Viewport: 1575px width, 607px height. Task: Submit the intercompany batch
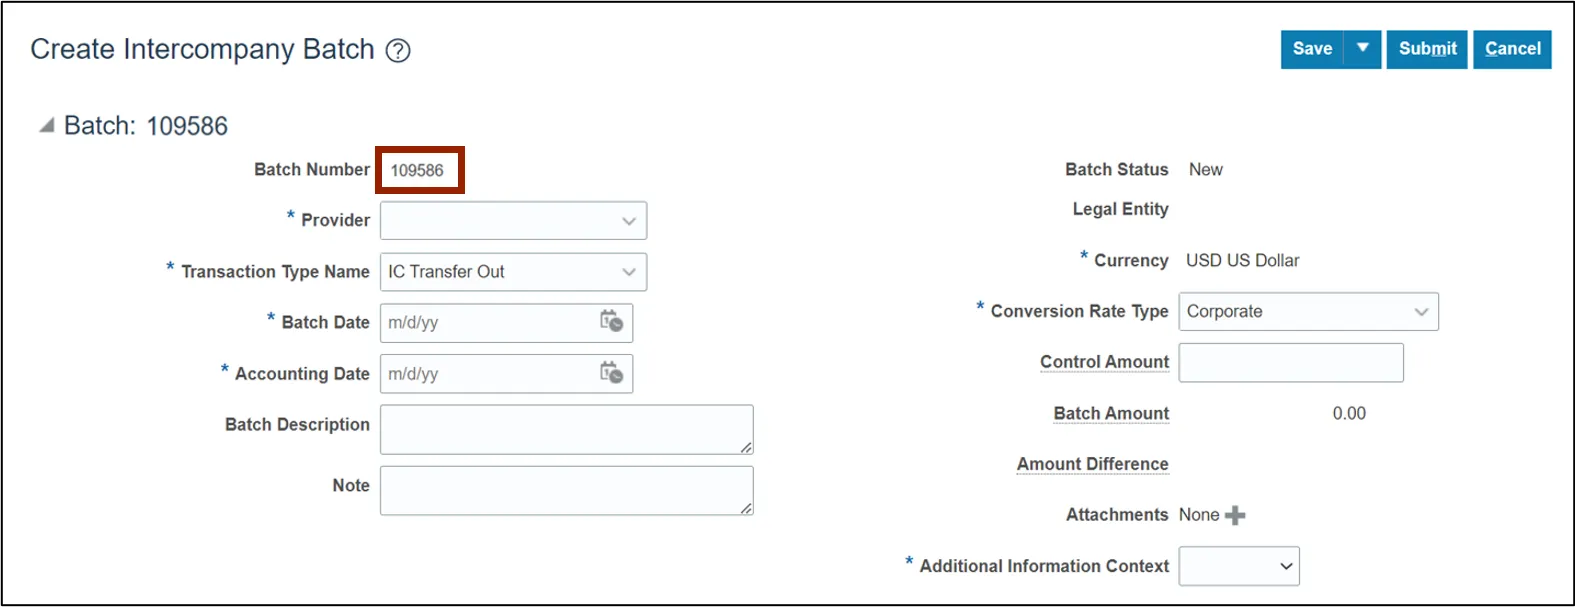(1427, 49)
